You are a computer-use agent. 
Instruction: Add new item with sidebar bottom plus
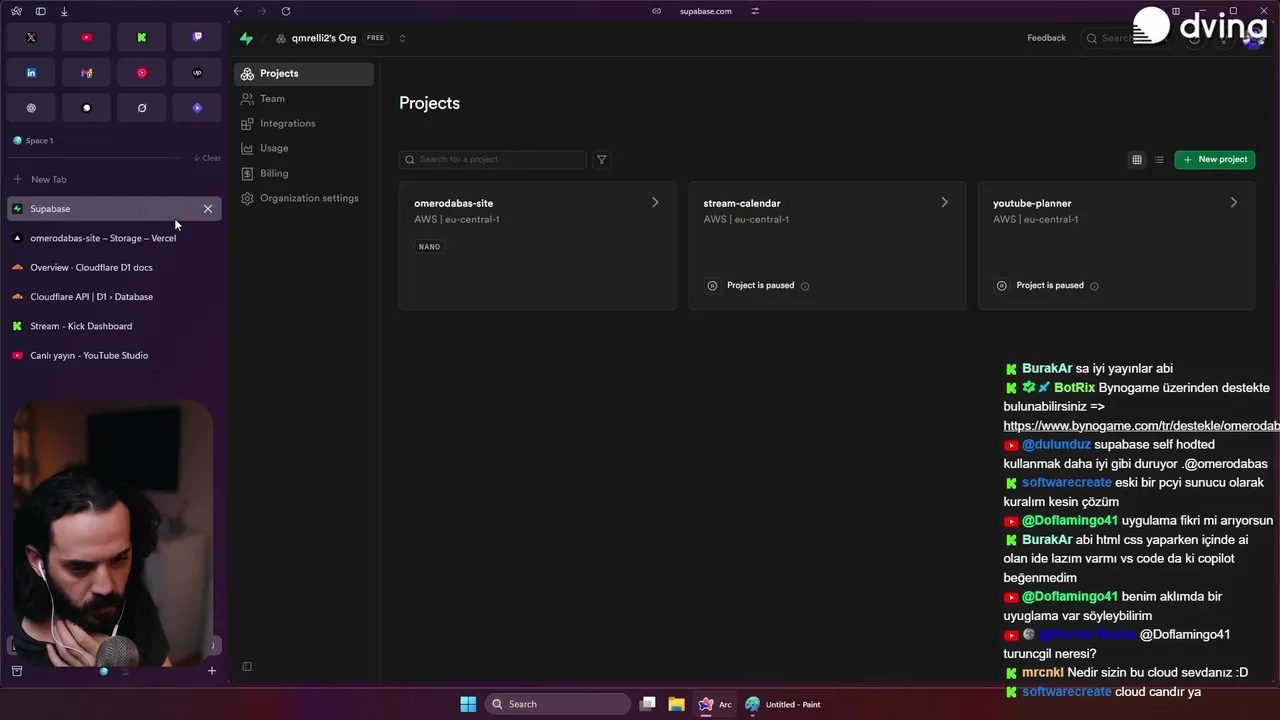[211, 671]
